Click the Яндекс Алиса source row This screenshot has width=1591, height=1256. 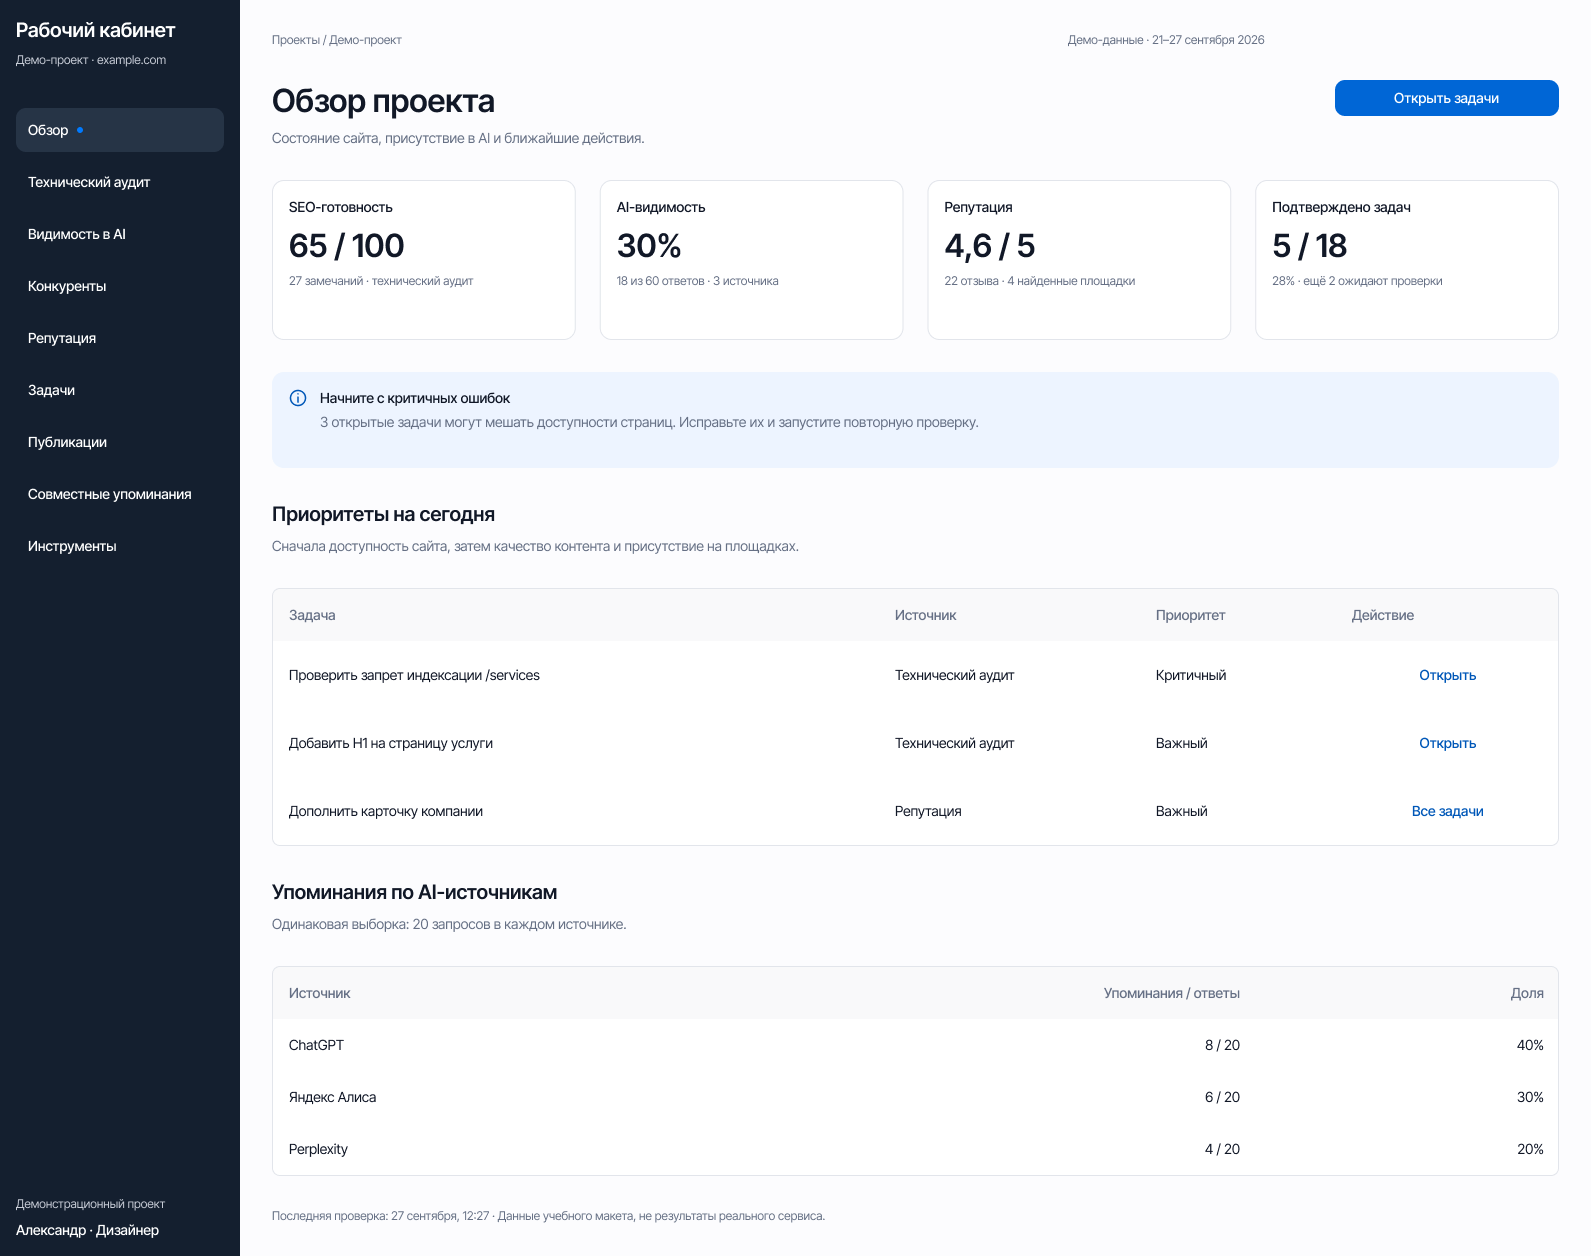coord(915,1097)
